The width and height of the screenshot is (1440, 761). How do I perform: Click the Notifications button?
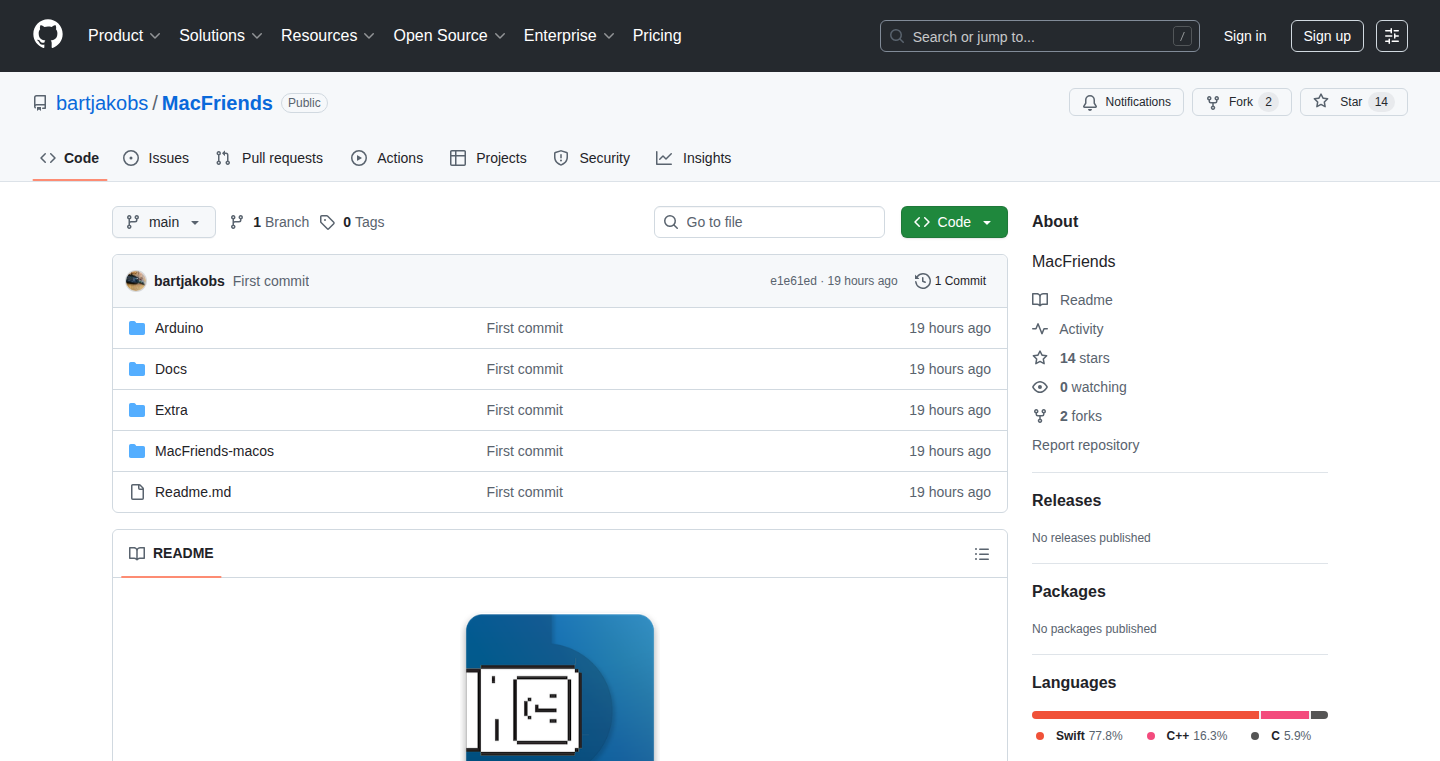pos(1127,102)
